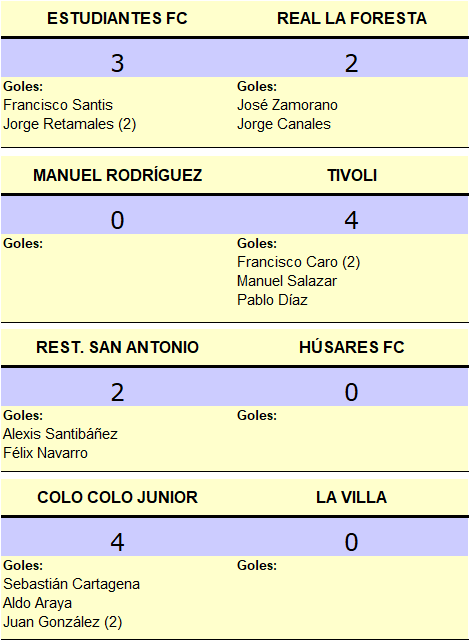Select the REAL LA FORESTA team name
The height and width of the screenshot is (640, 469).
coord(352,18)
